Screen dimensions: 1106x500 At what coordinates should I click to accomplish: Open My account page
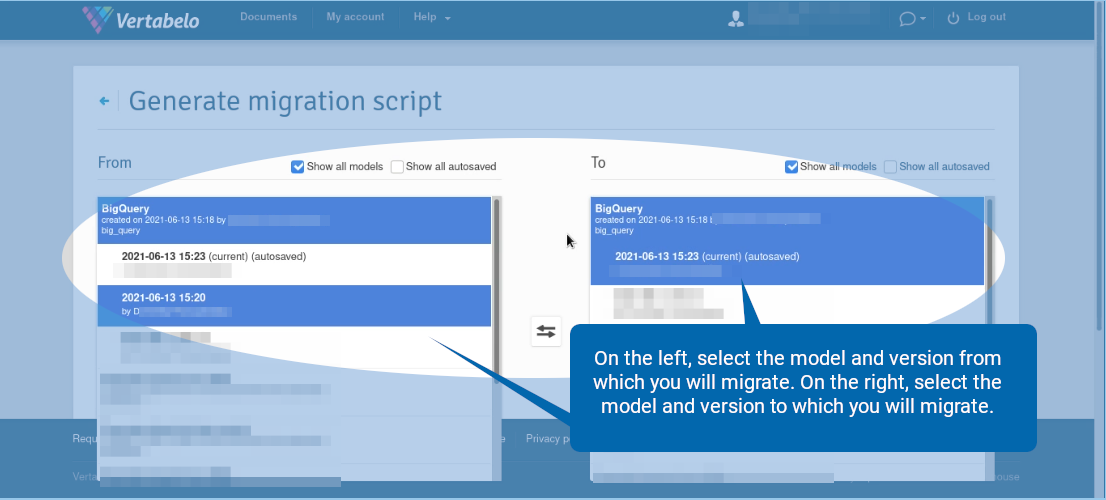point(356,17)
